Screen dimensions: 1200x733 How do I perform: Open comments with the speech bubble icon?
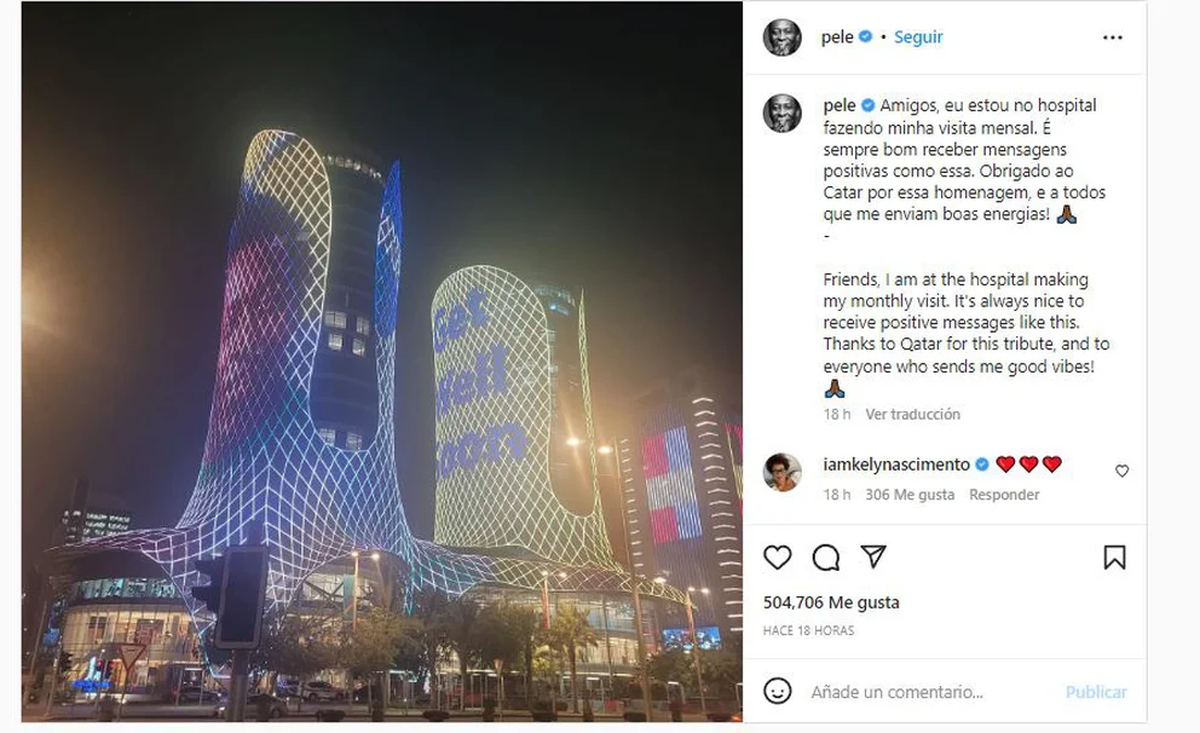(x=826, y=557)
